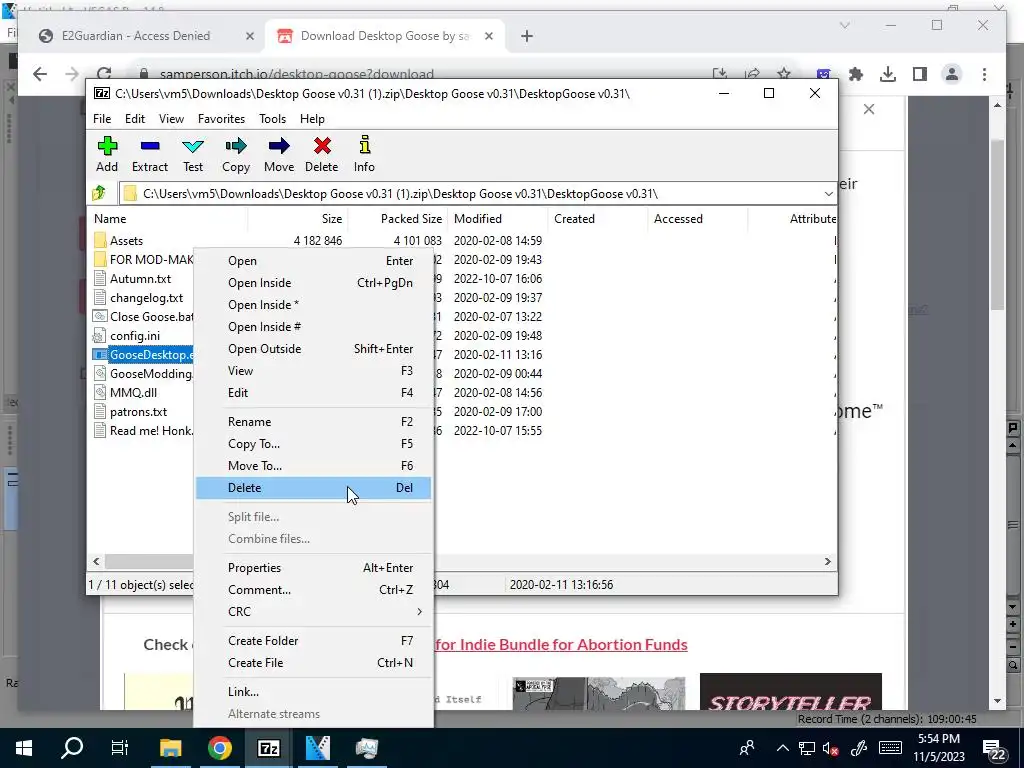1024x768 pixels.
Task: Choose Open Outside in context menu
Action: pos(313,349)
